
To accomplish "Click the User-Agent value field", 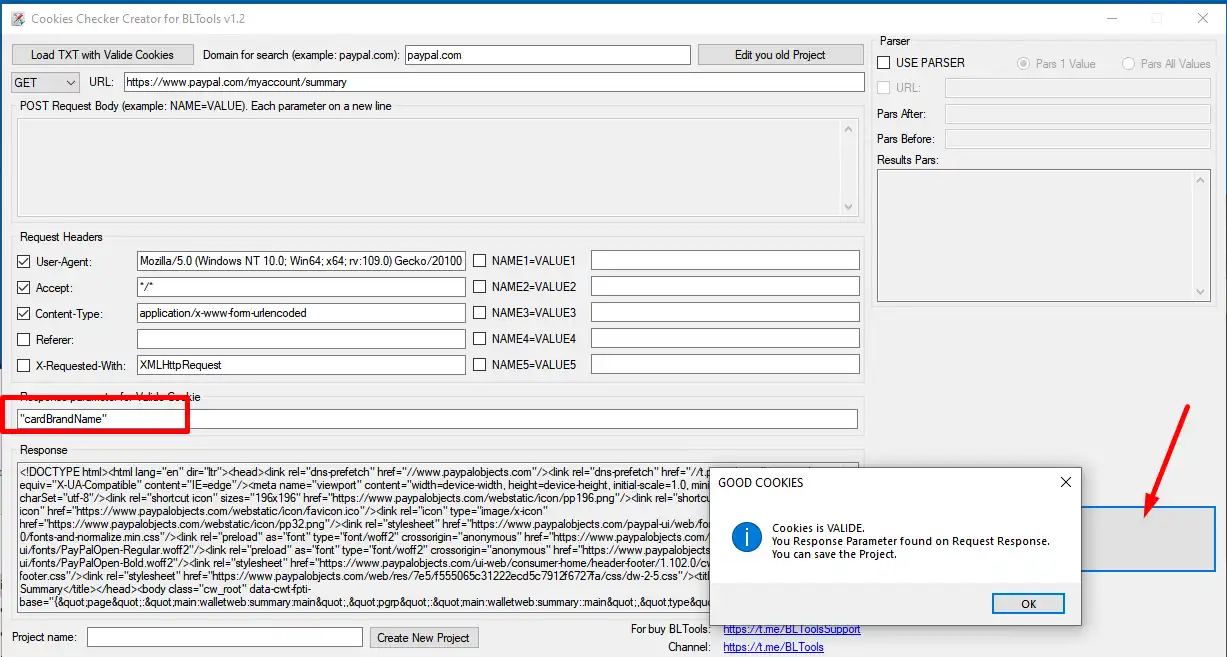I will [x=301, y=261].
